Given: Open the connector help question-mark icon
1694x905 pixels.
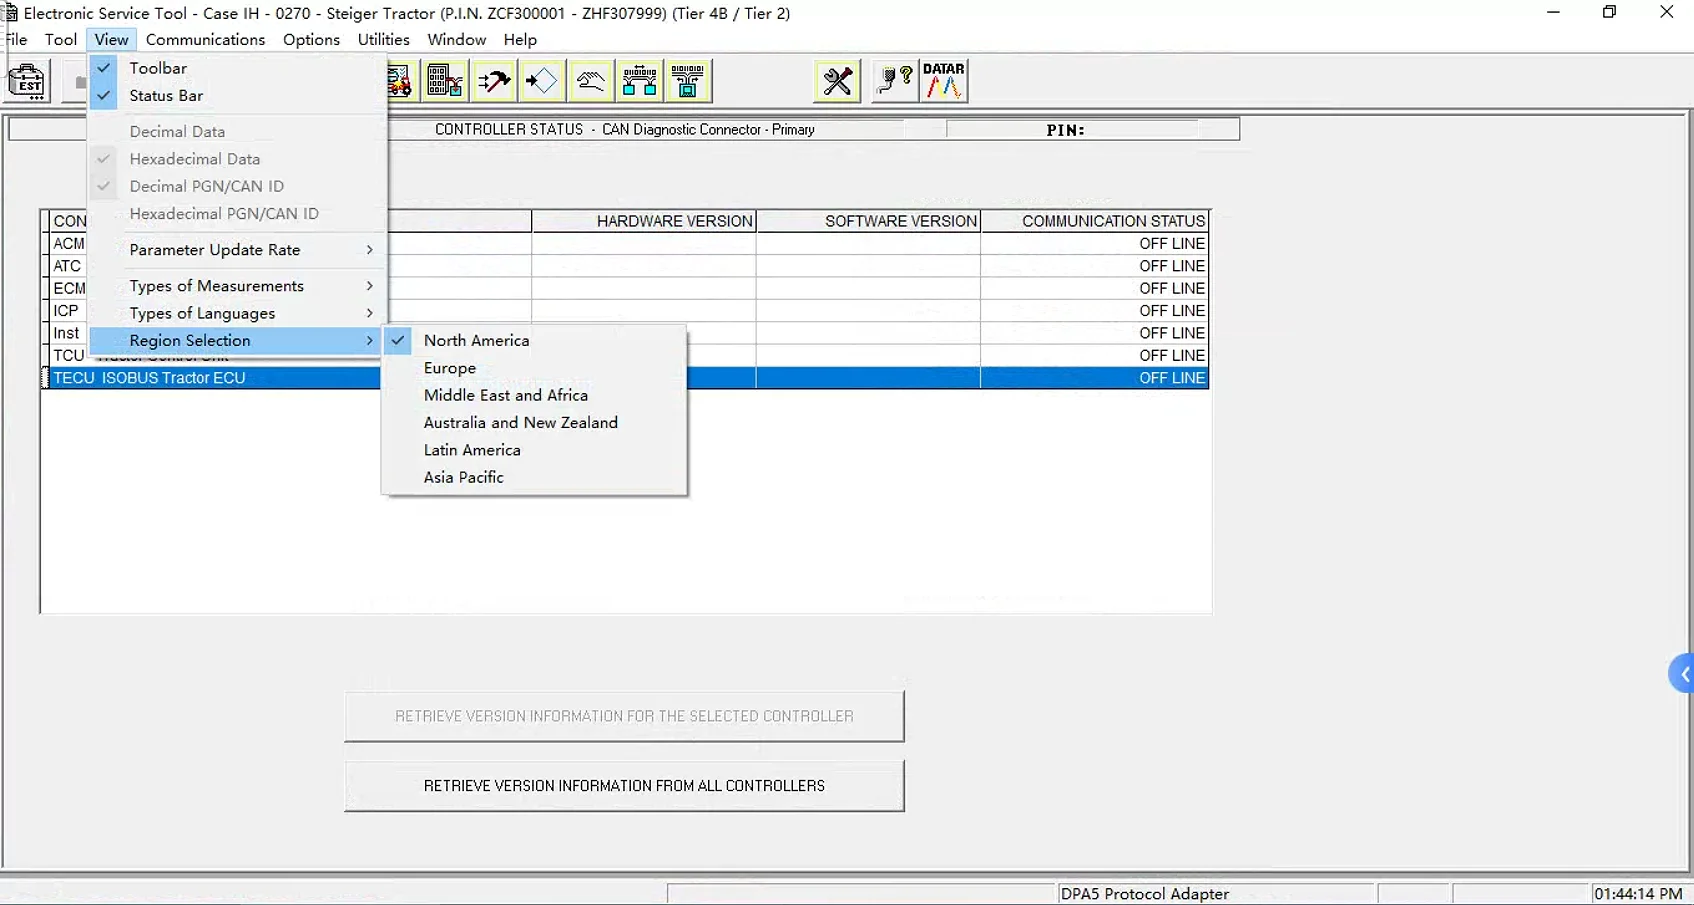Looking at the screenshot, I should pos(894,81).
